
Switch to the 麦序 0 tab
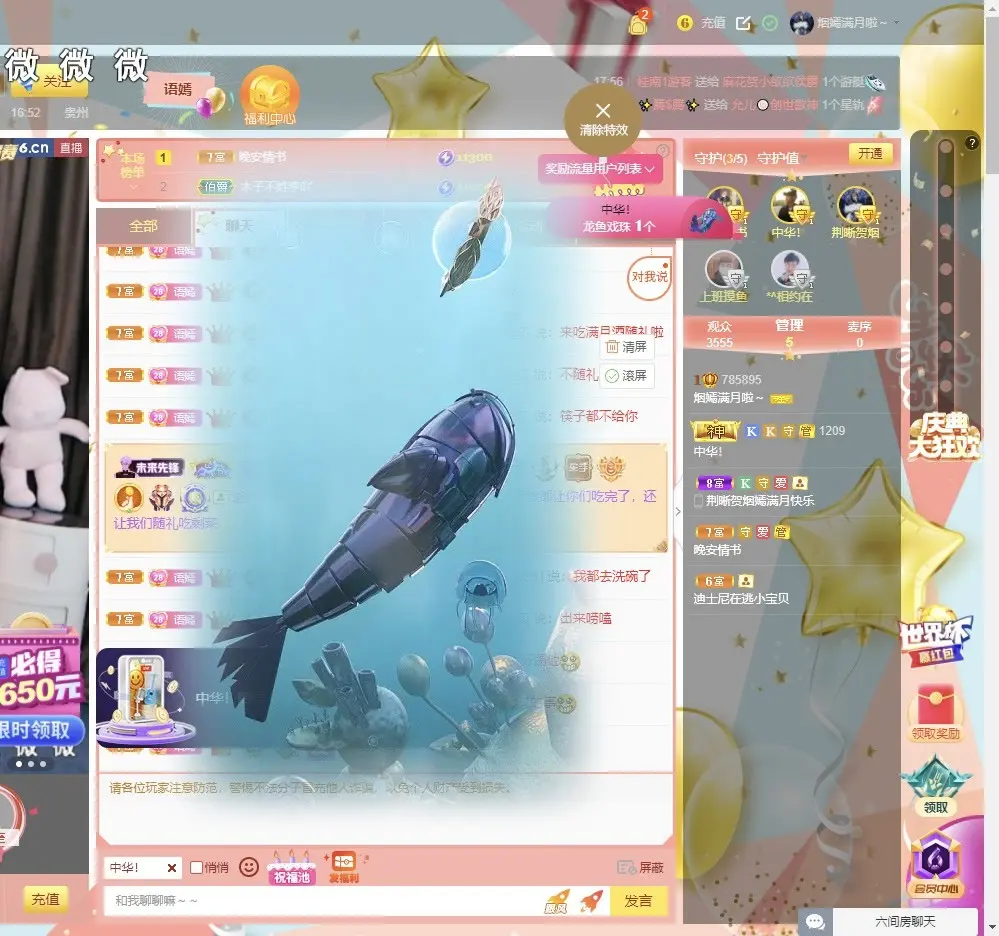pyautogui.click(x=859, y=335)
